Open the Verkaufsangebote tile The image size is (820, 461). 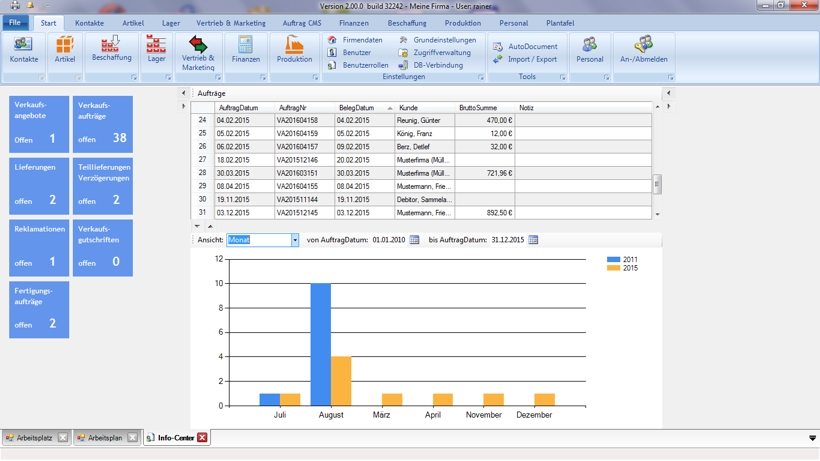pyautogui.click(x=39, y=124)
